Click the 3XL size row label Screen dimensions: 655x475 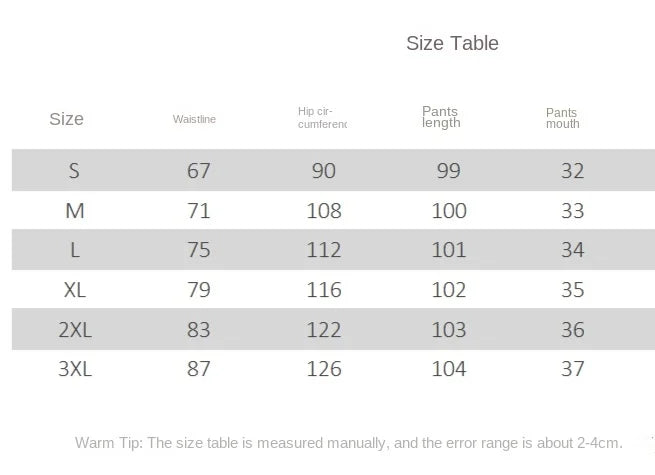pyautogui.click(x=75, y=369)
